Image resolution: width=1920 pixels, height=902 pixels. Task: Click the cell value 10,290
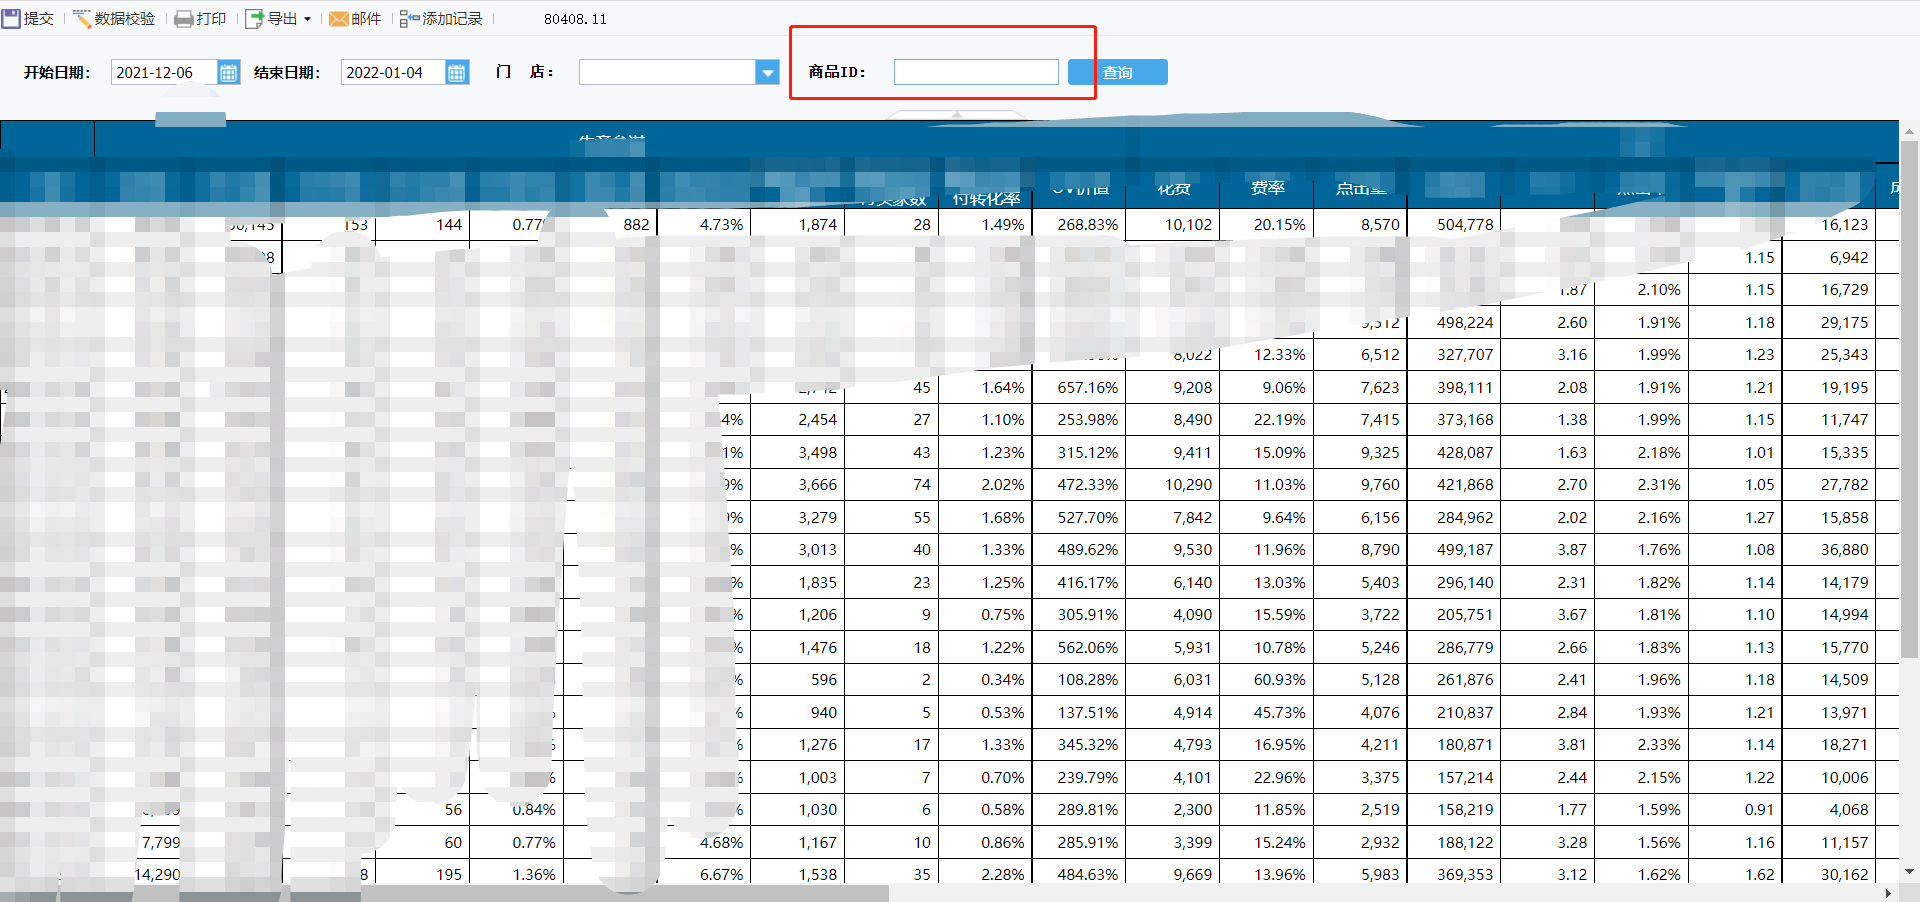tap(1188, 485)
